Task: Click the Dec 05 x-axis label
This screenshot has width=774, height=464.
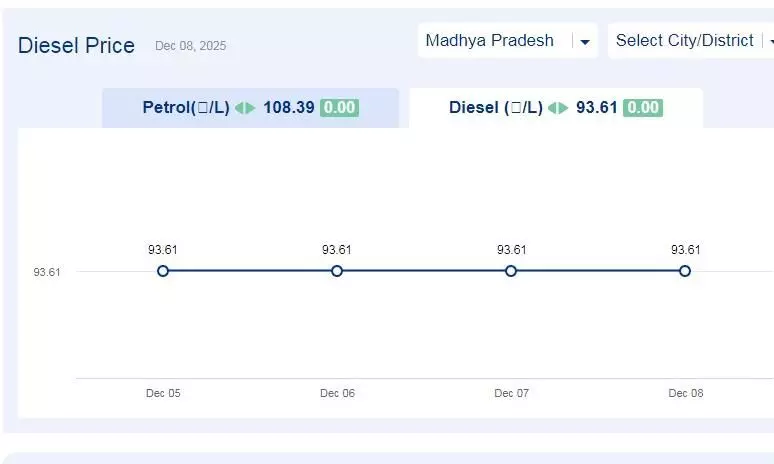Action: [163, 393]
